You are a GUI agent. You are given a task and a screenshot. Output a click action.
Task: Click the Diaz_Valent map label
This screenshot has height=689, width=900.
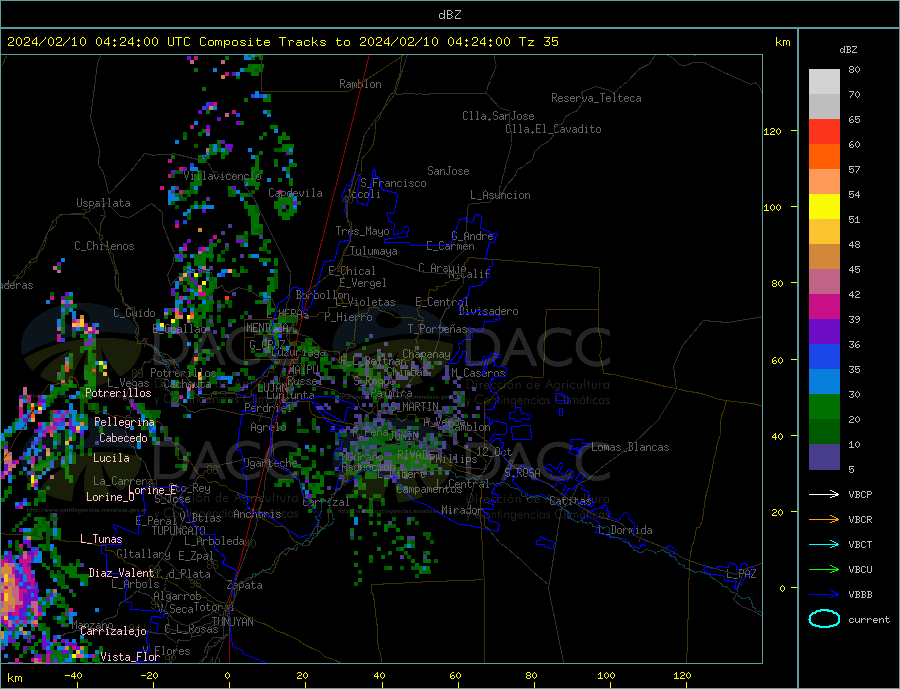coord(122,573)
